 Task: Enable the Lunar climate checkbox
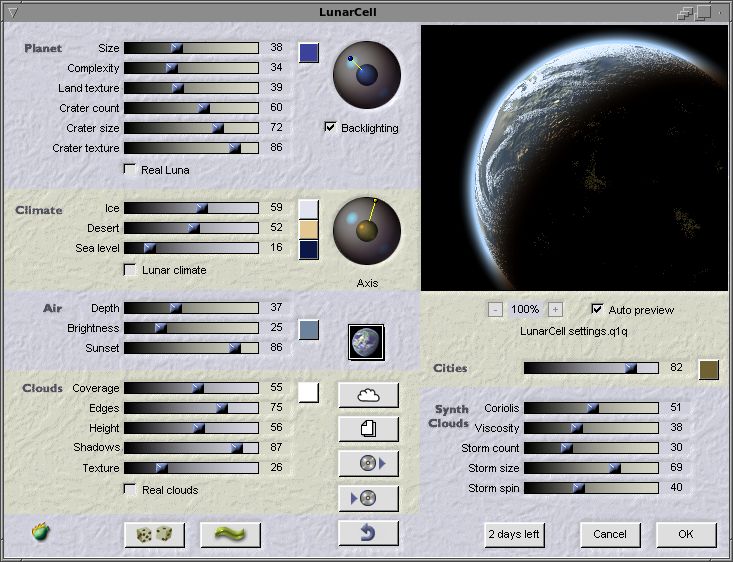129,269
